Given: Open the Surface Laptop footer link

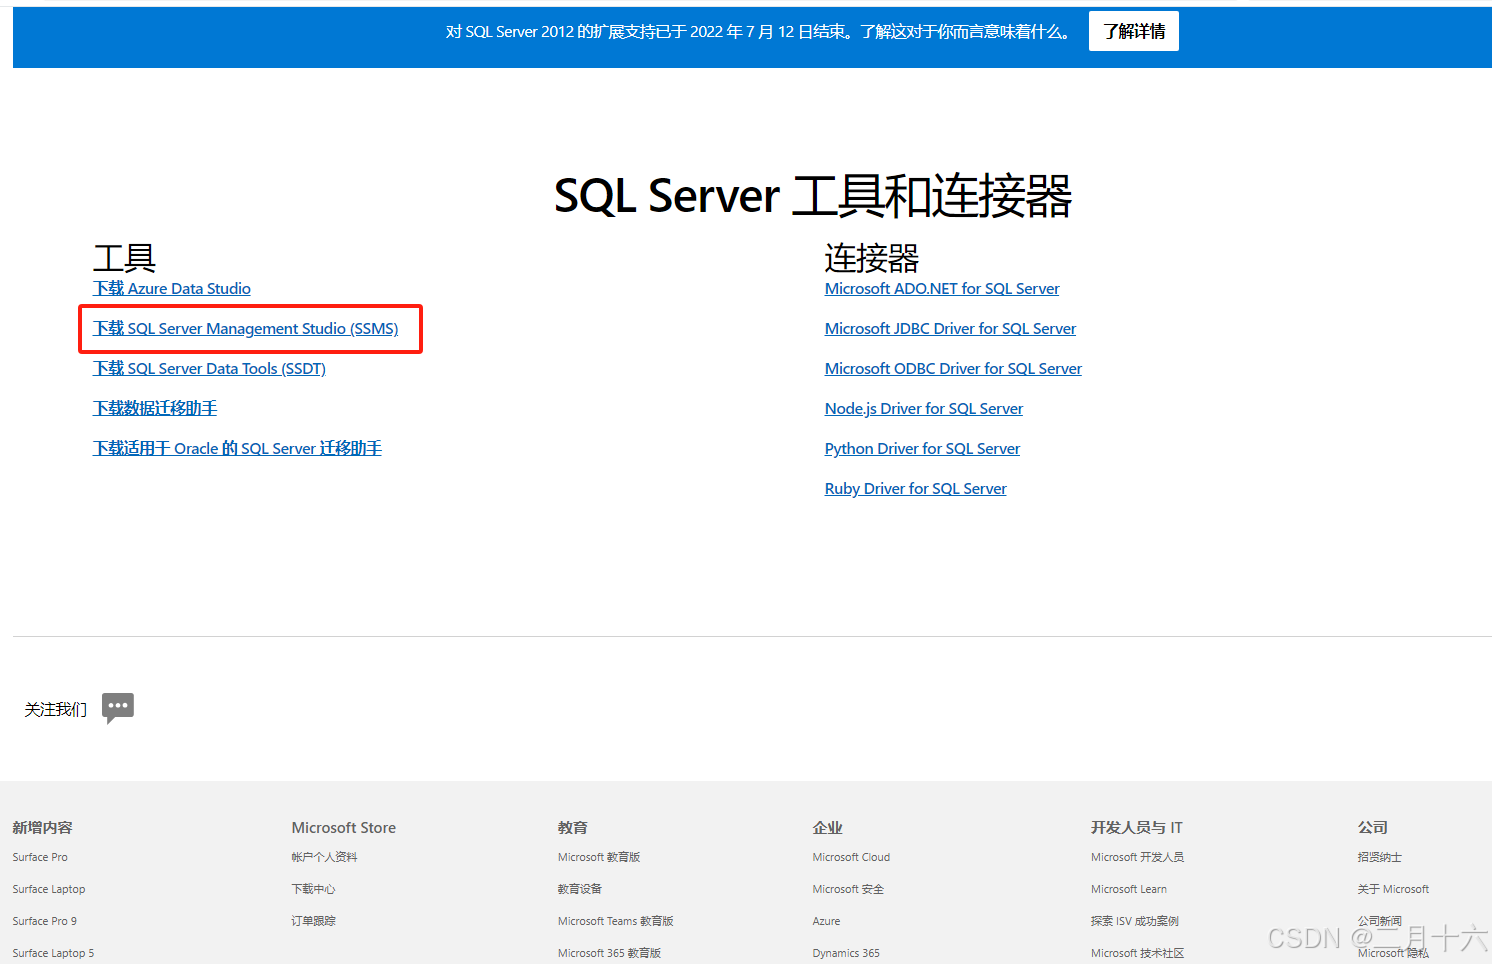Looking at the screenshot, I should tap(49, 889).
